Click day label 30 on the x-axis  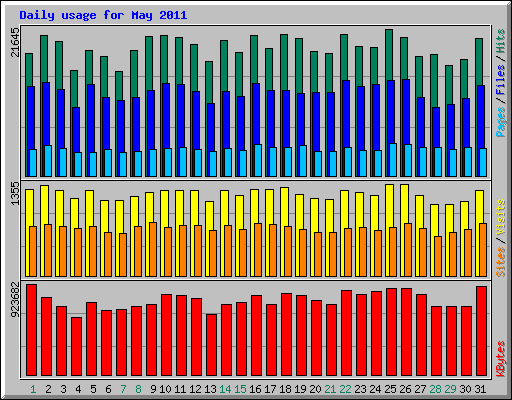pyautogui.click(x=465, y=389)
